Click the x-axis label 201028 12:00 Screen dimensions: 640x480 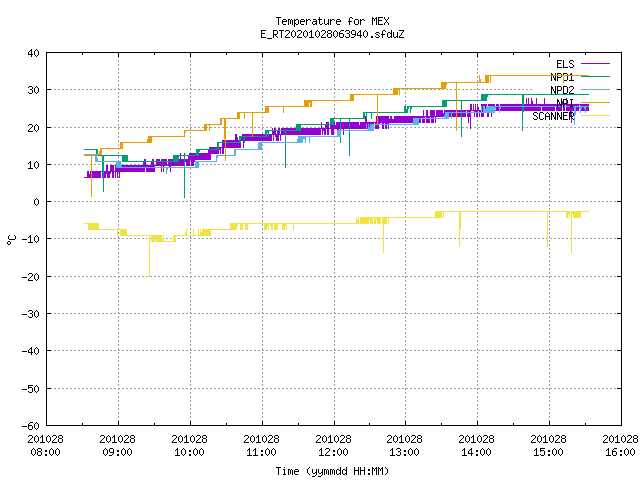(x=333, y=446)
